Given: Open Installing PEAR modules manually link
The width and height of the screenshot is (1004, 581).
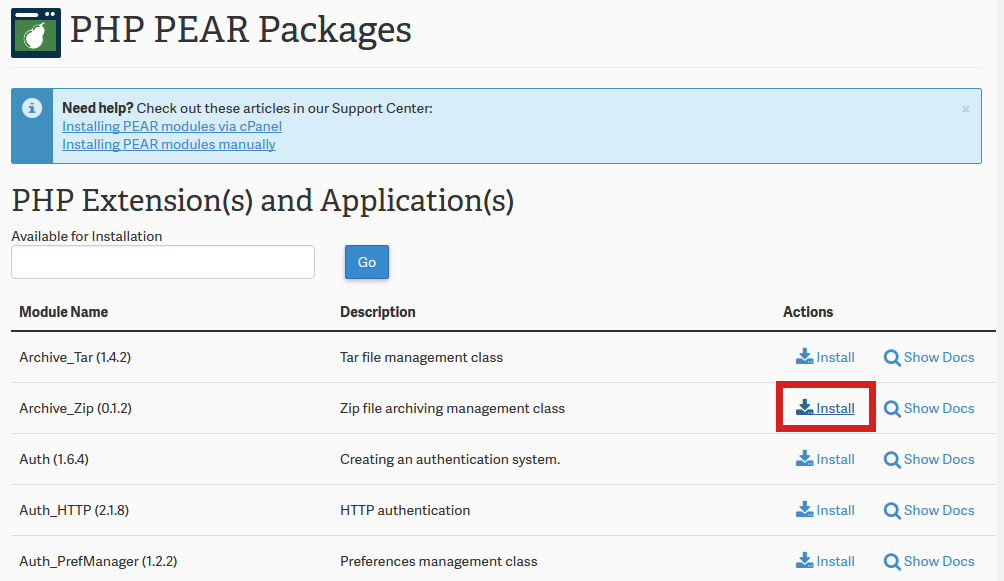Looking at the screenshot, I should [x=169, y=144].
